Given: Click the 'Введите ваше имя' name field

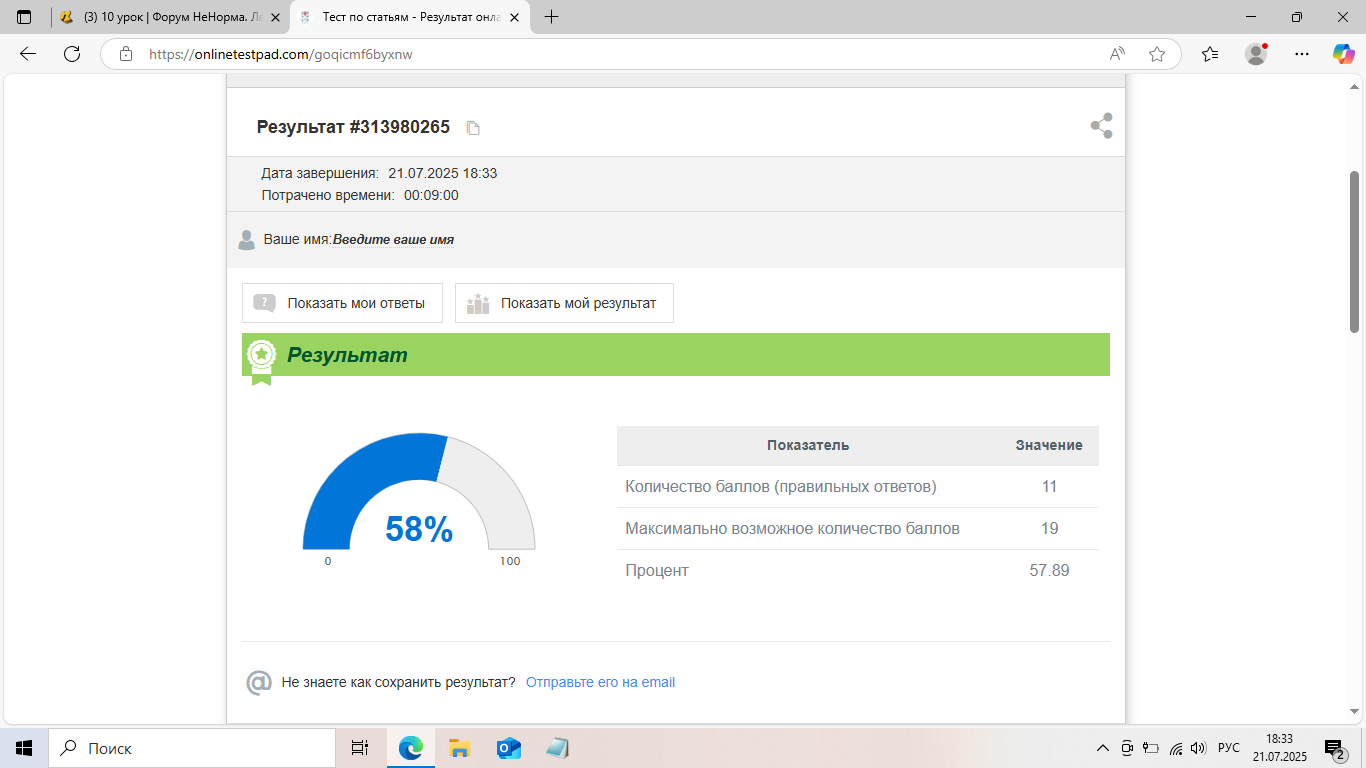Looking at the screenshot, I should [393, 240].
